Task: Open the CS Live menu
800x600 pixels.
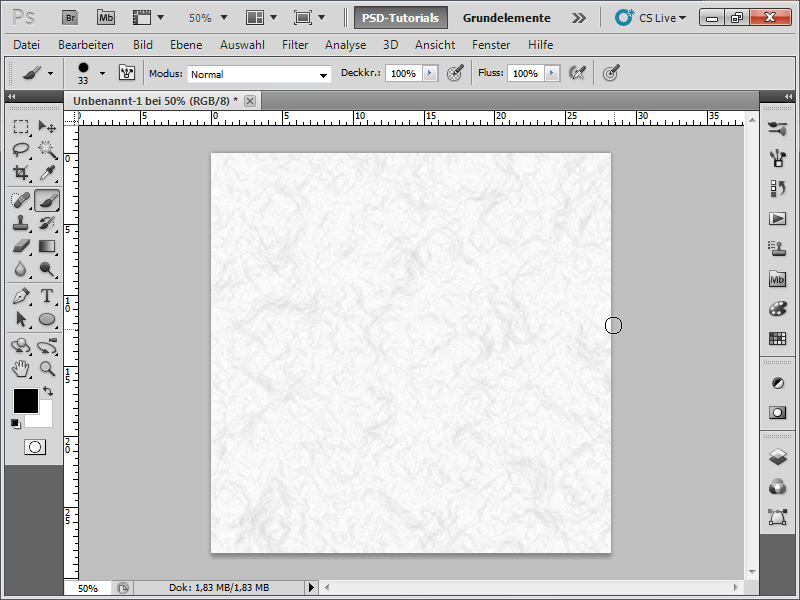Action: tap(651, 18)
